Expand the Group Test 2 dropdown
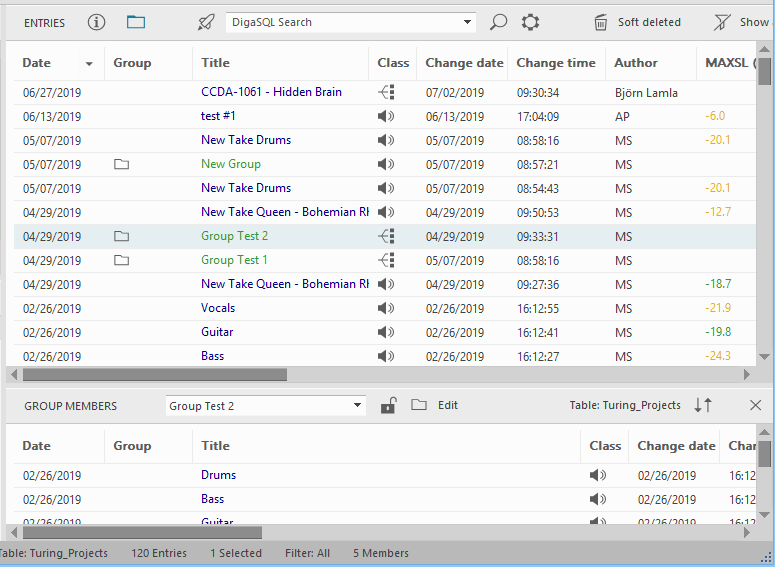Viewport: 775px width, 567px height. (x=358, y=406)
